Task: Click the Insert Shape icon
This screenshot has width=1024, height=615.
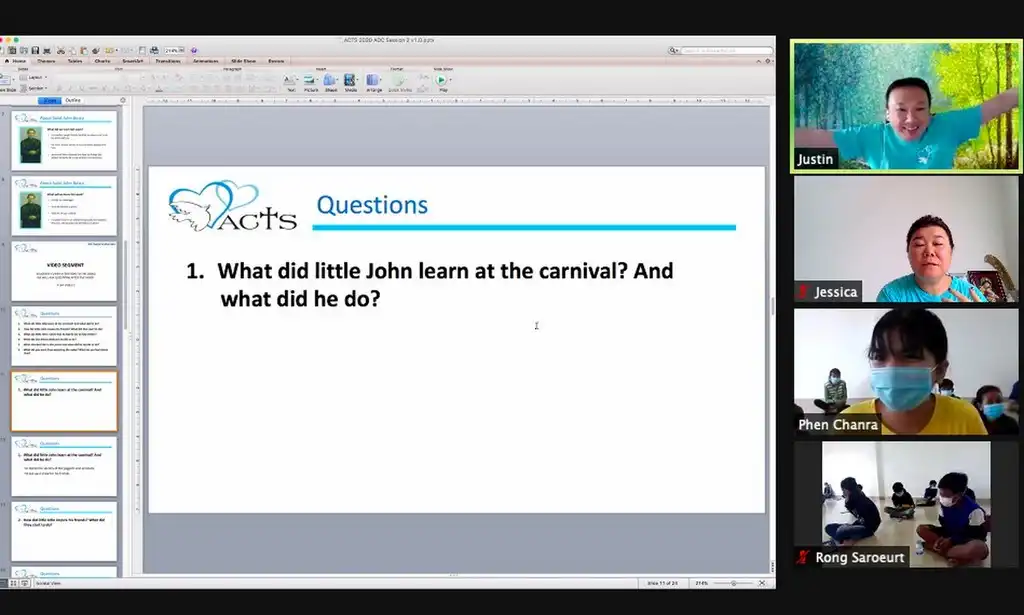Action: click(x=330, y=80)
